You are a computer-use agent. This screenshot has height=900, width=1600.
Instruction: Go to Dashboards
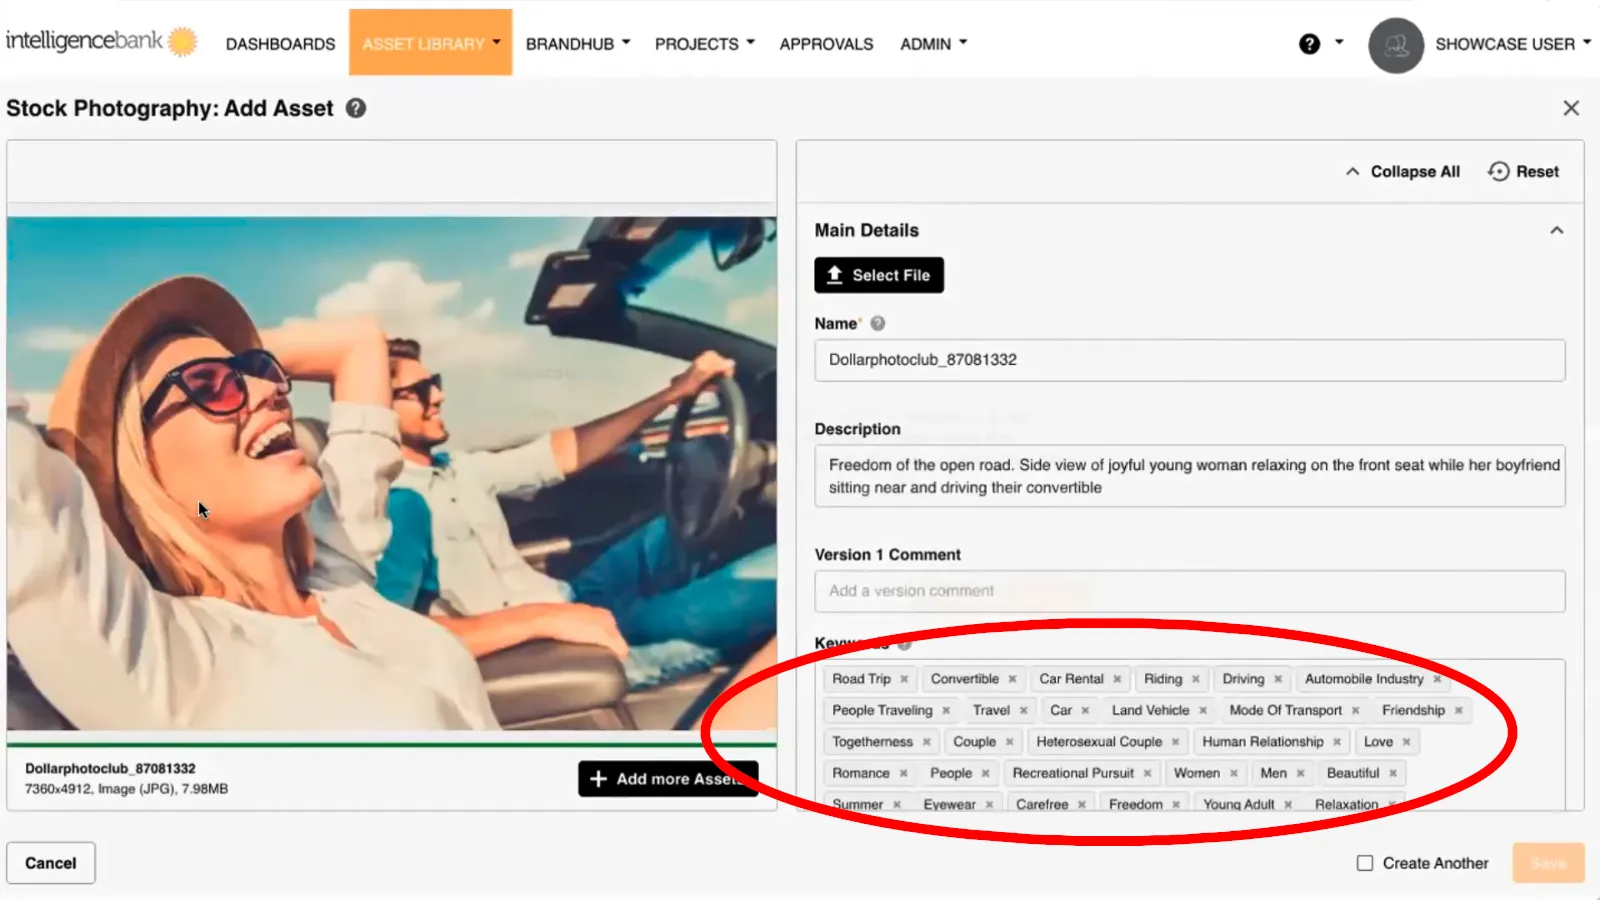280,44
